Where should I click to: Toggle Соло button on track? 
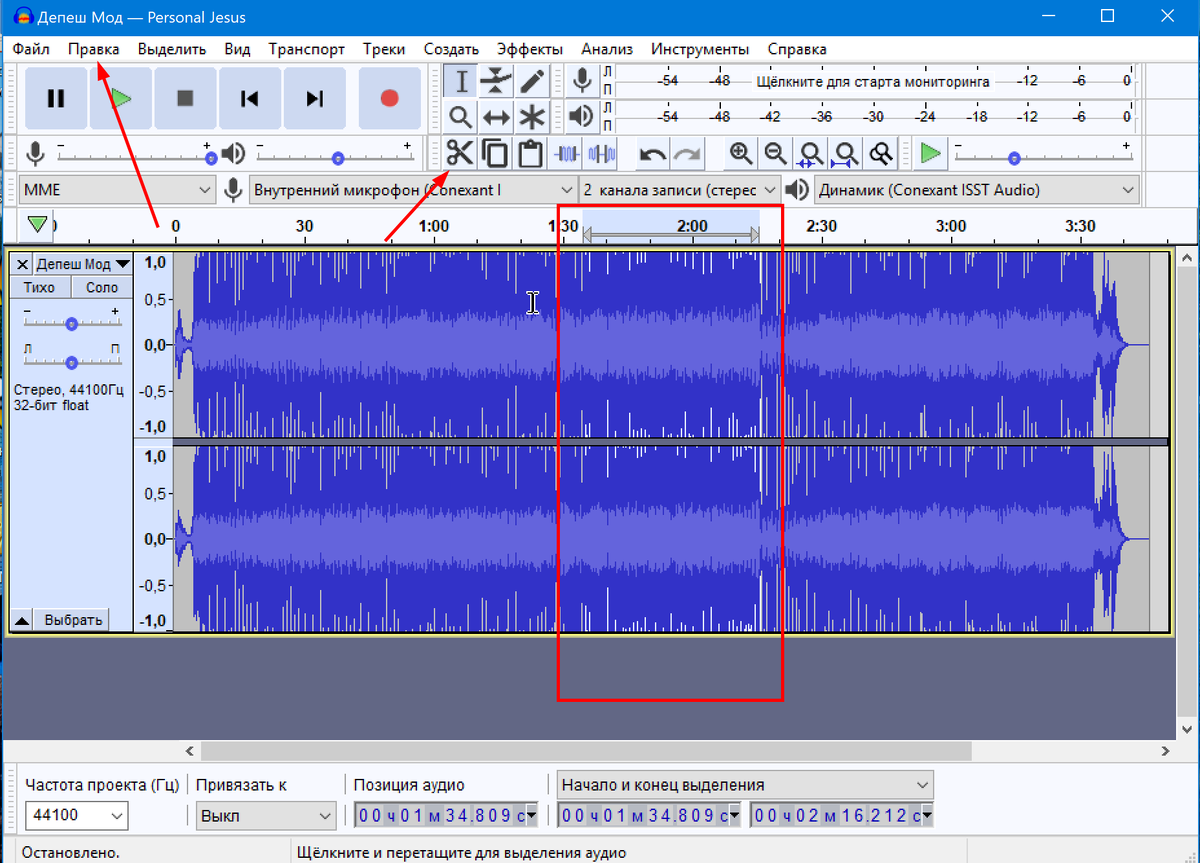pyautogui.click(x=101, y=287)
